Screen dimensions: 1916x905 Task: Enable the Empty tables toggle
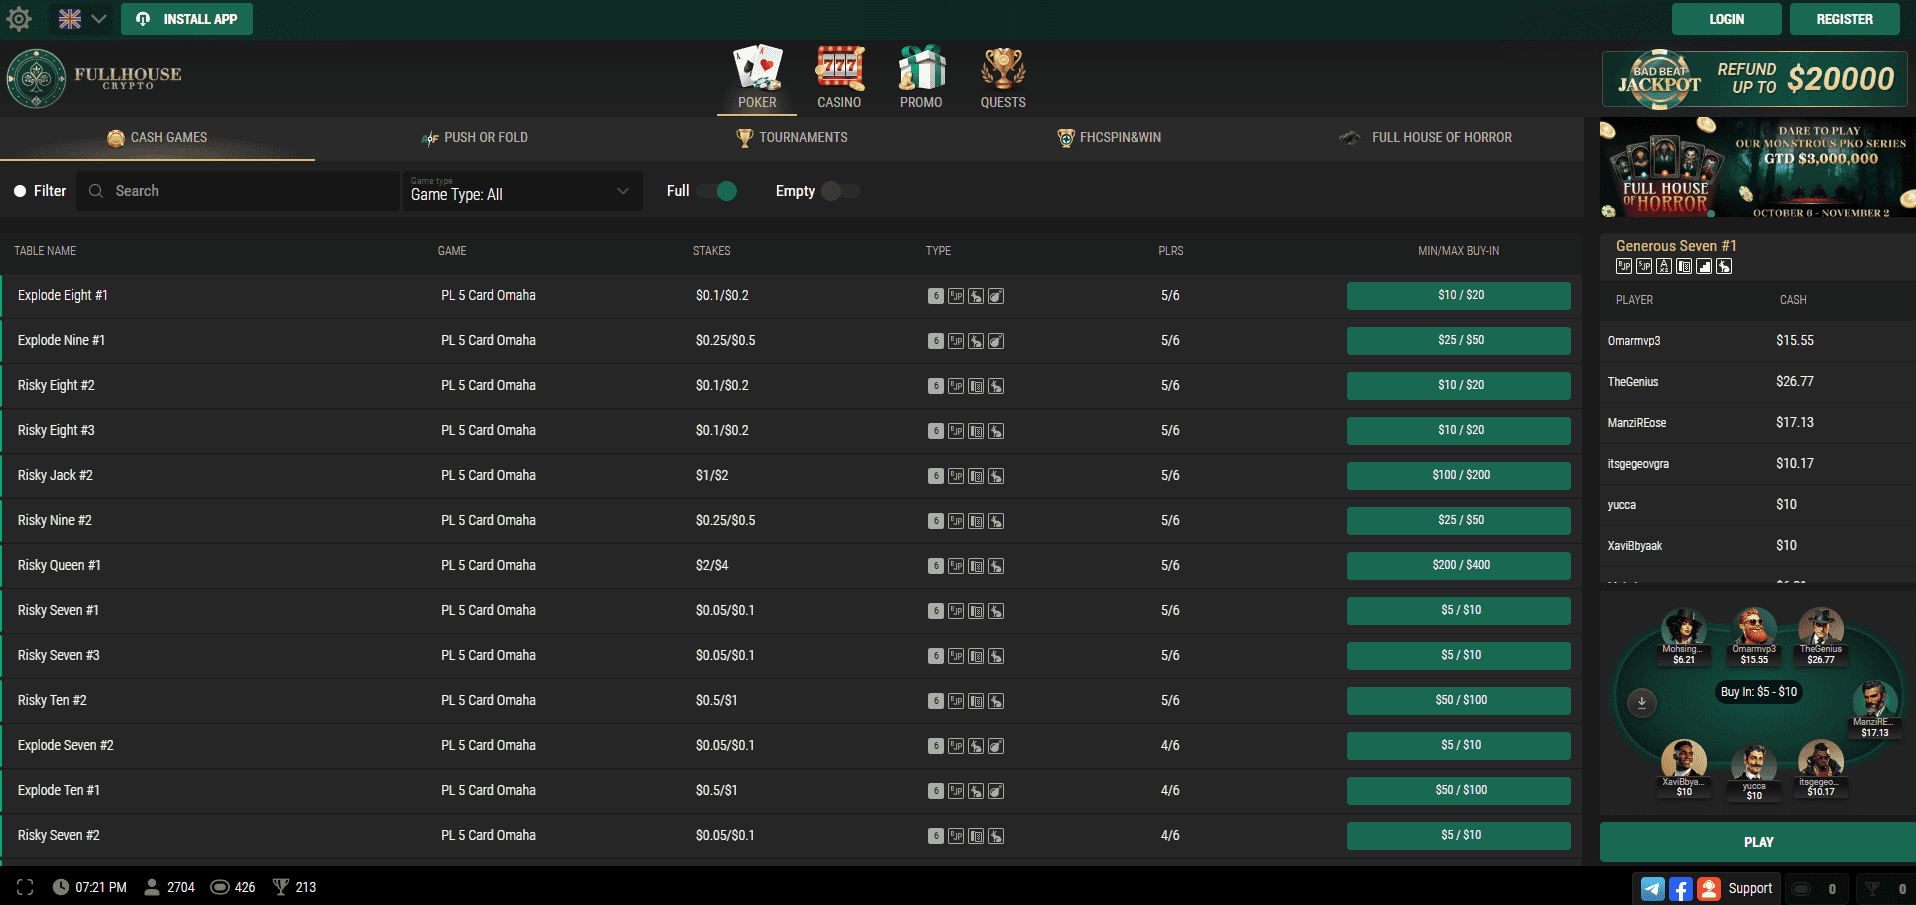click(x=840, y=191)
